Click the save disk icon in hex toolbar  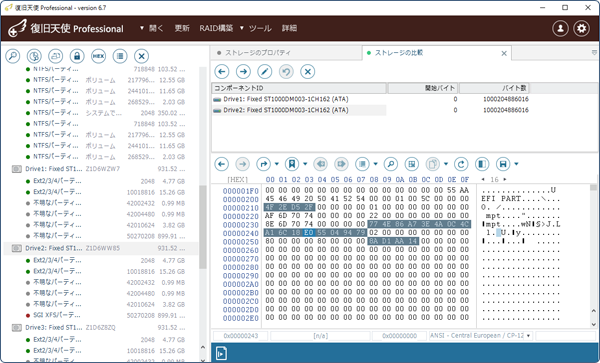[503, 164]
